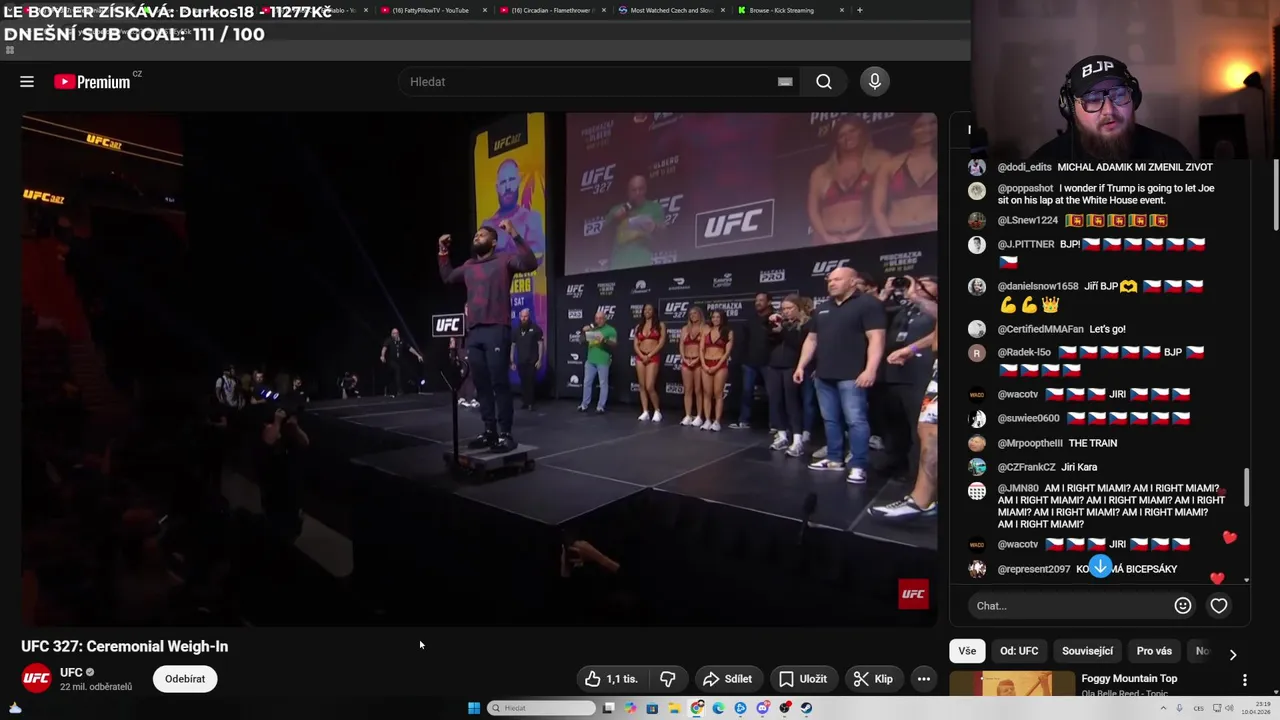Open the UFC channel avatar
Image resolution: width=1280 pixels, height=720 pixels.
tap(37, 679)
